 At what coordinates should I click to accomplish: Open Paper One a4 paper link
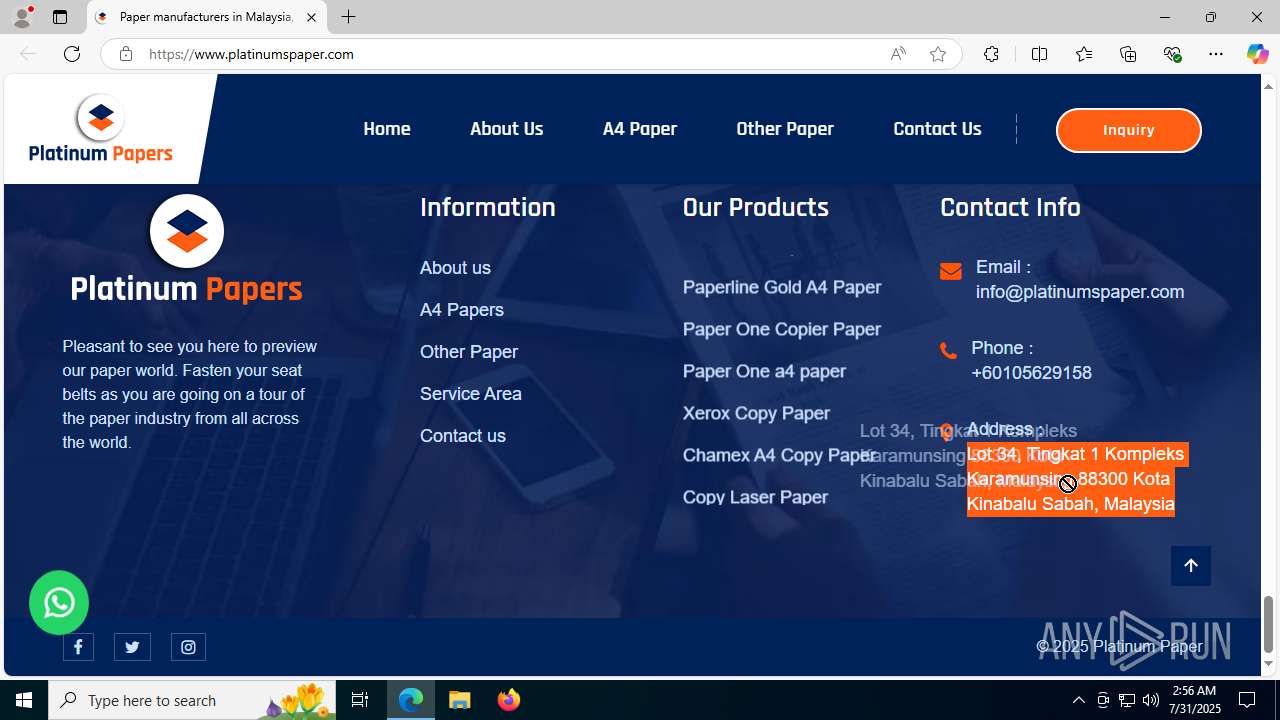click(x=764, y=372)
